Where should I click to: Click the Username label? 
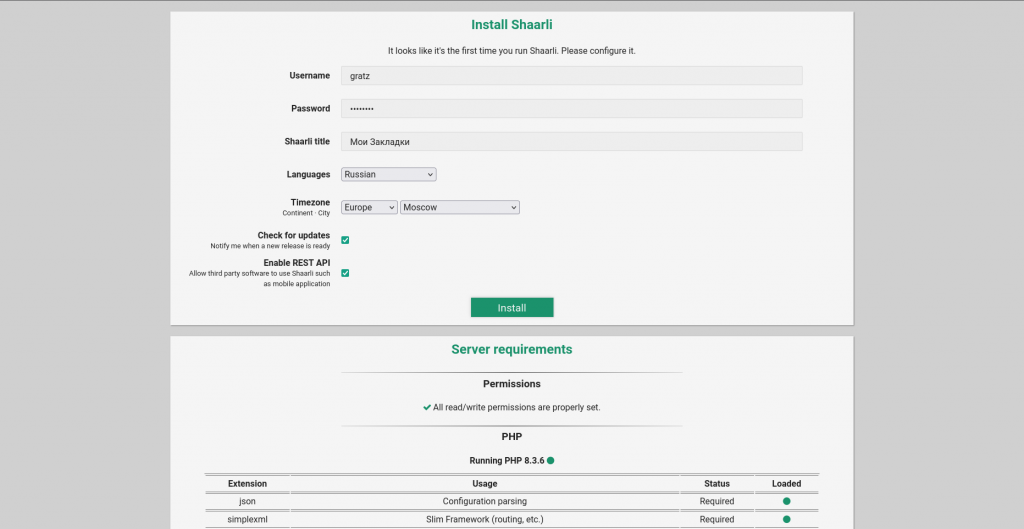pyautogui.click(x=310, y=76)
